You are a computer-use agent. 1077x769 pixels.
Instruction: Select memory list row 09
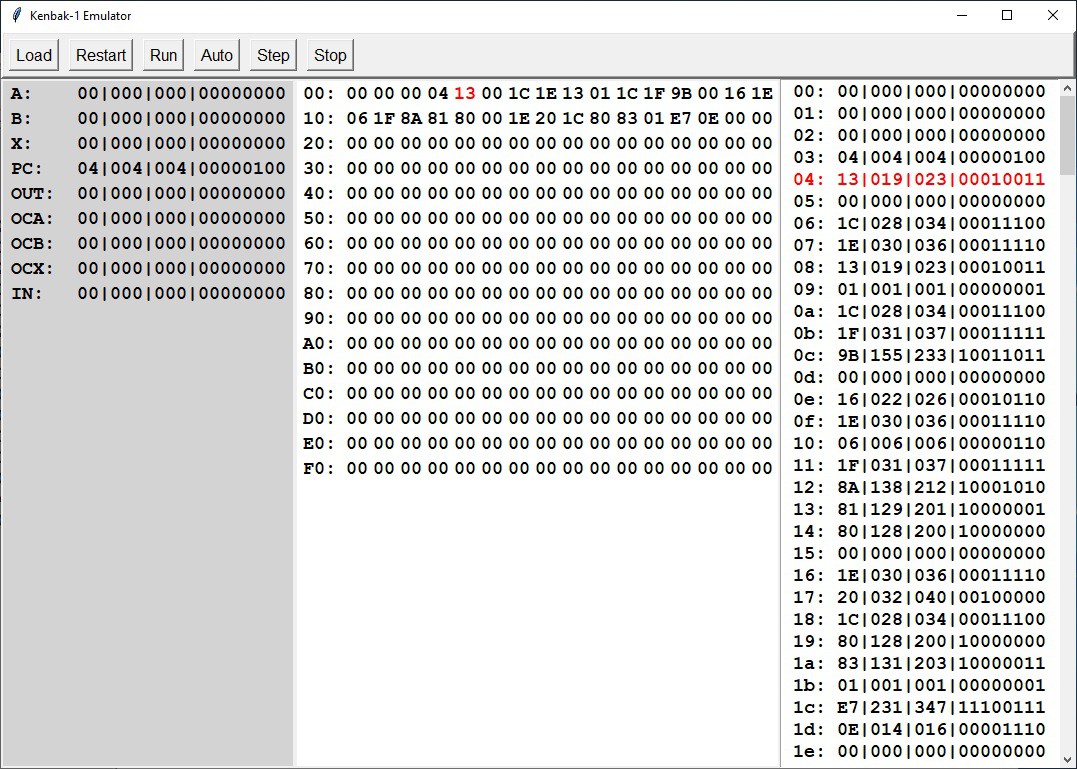(x=919, y=289)
